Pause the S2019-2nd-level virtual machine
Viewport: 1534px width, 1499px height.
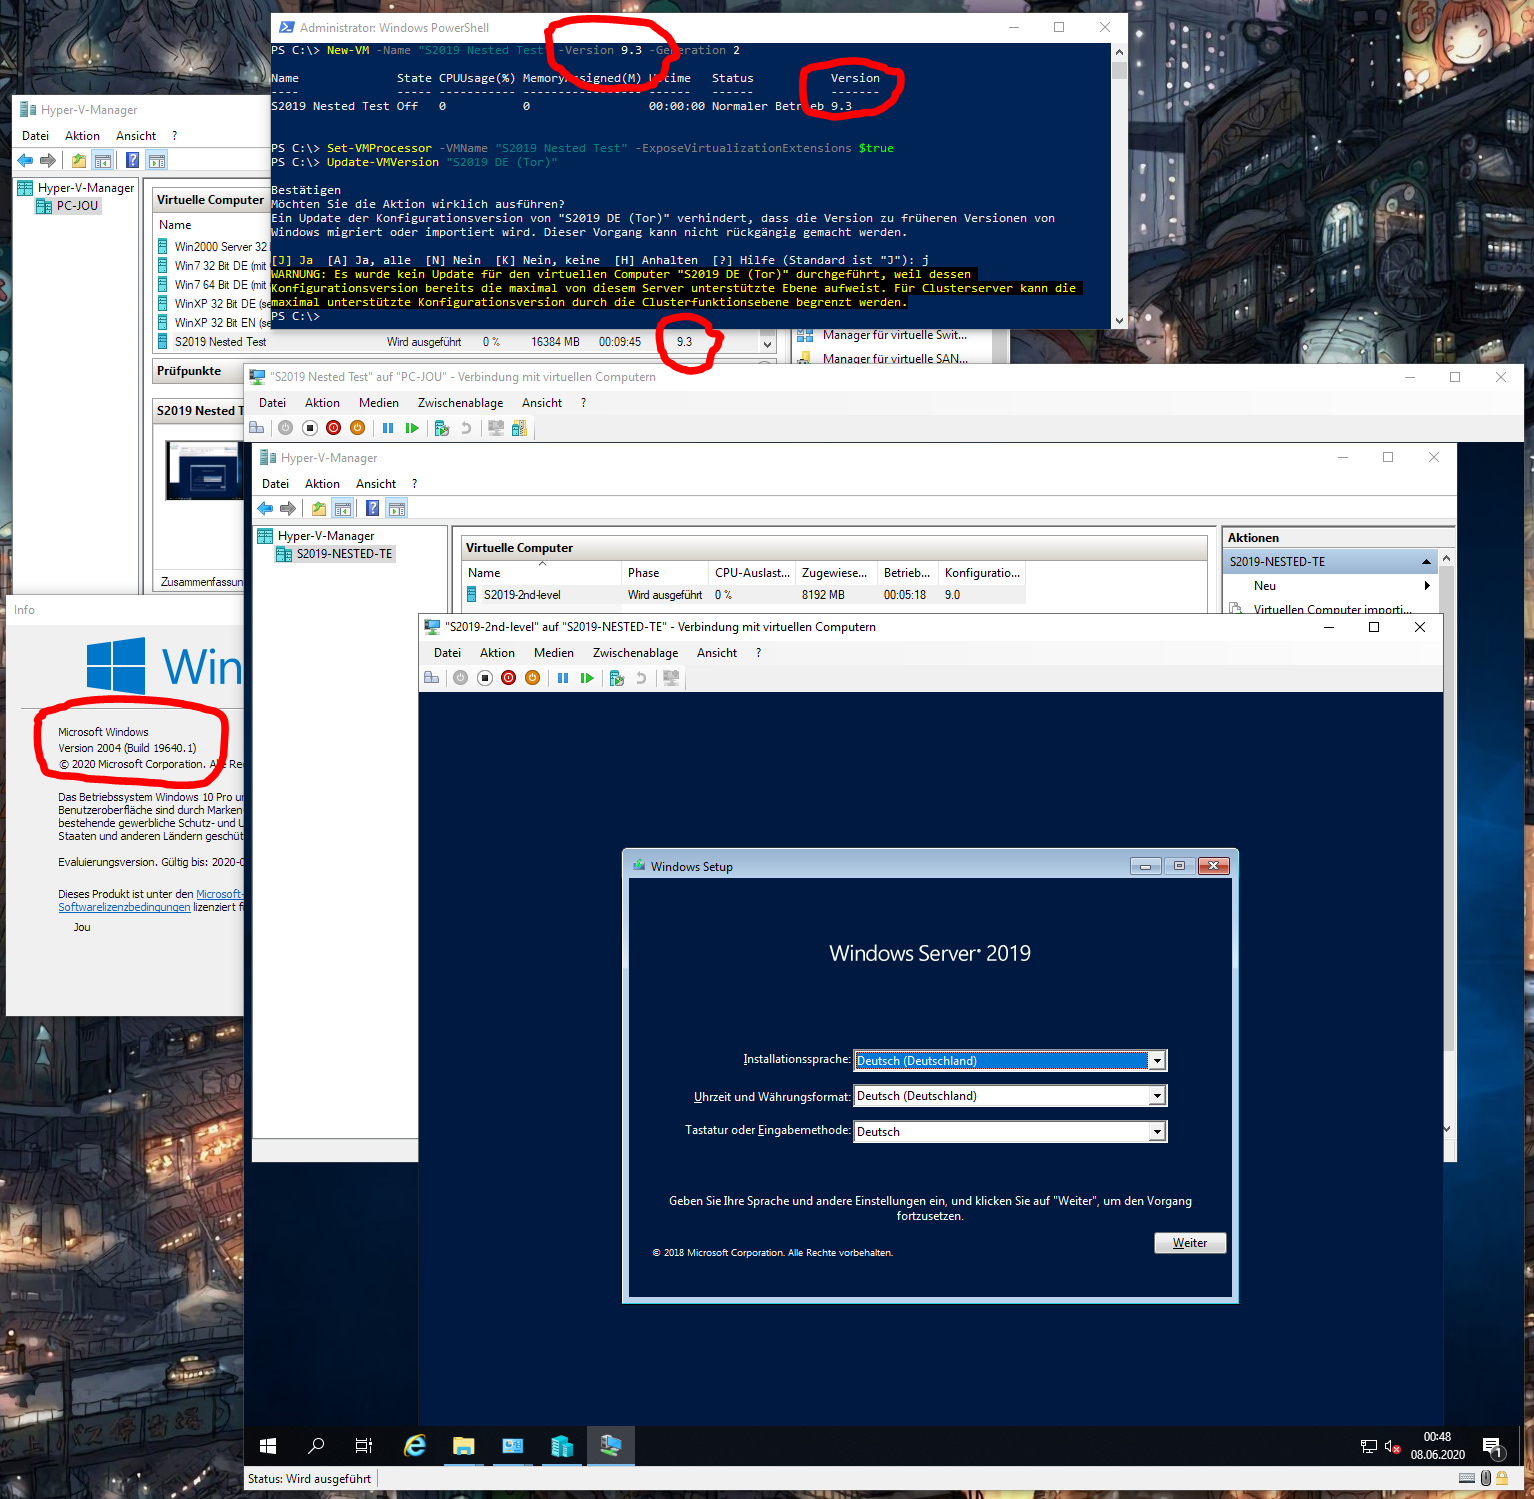pyautogui.click(x=563, y=678)
